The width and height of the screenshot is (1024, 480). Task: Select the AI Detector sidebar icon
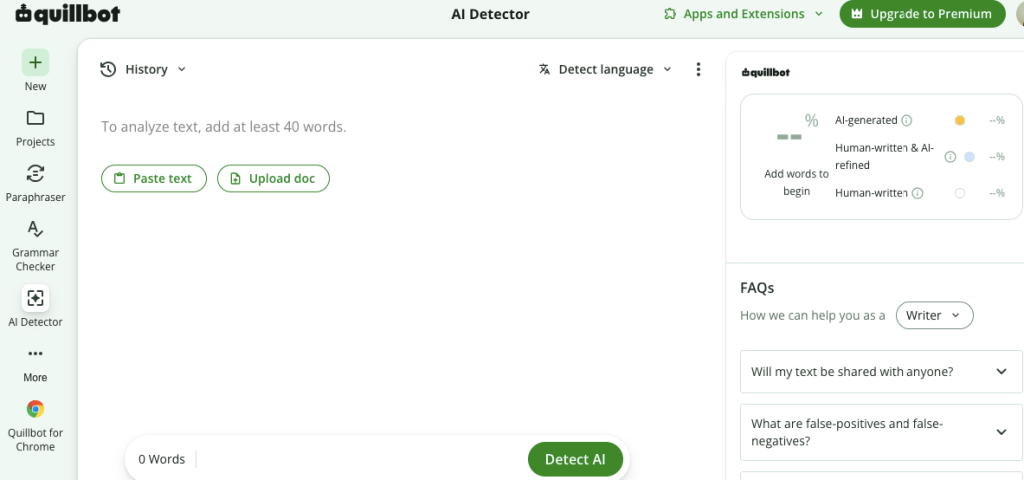[x=35, y=298]
